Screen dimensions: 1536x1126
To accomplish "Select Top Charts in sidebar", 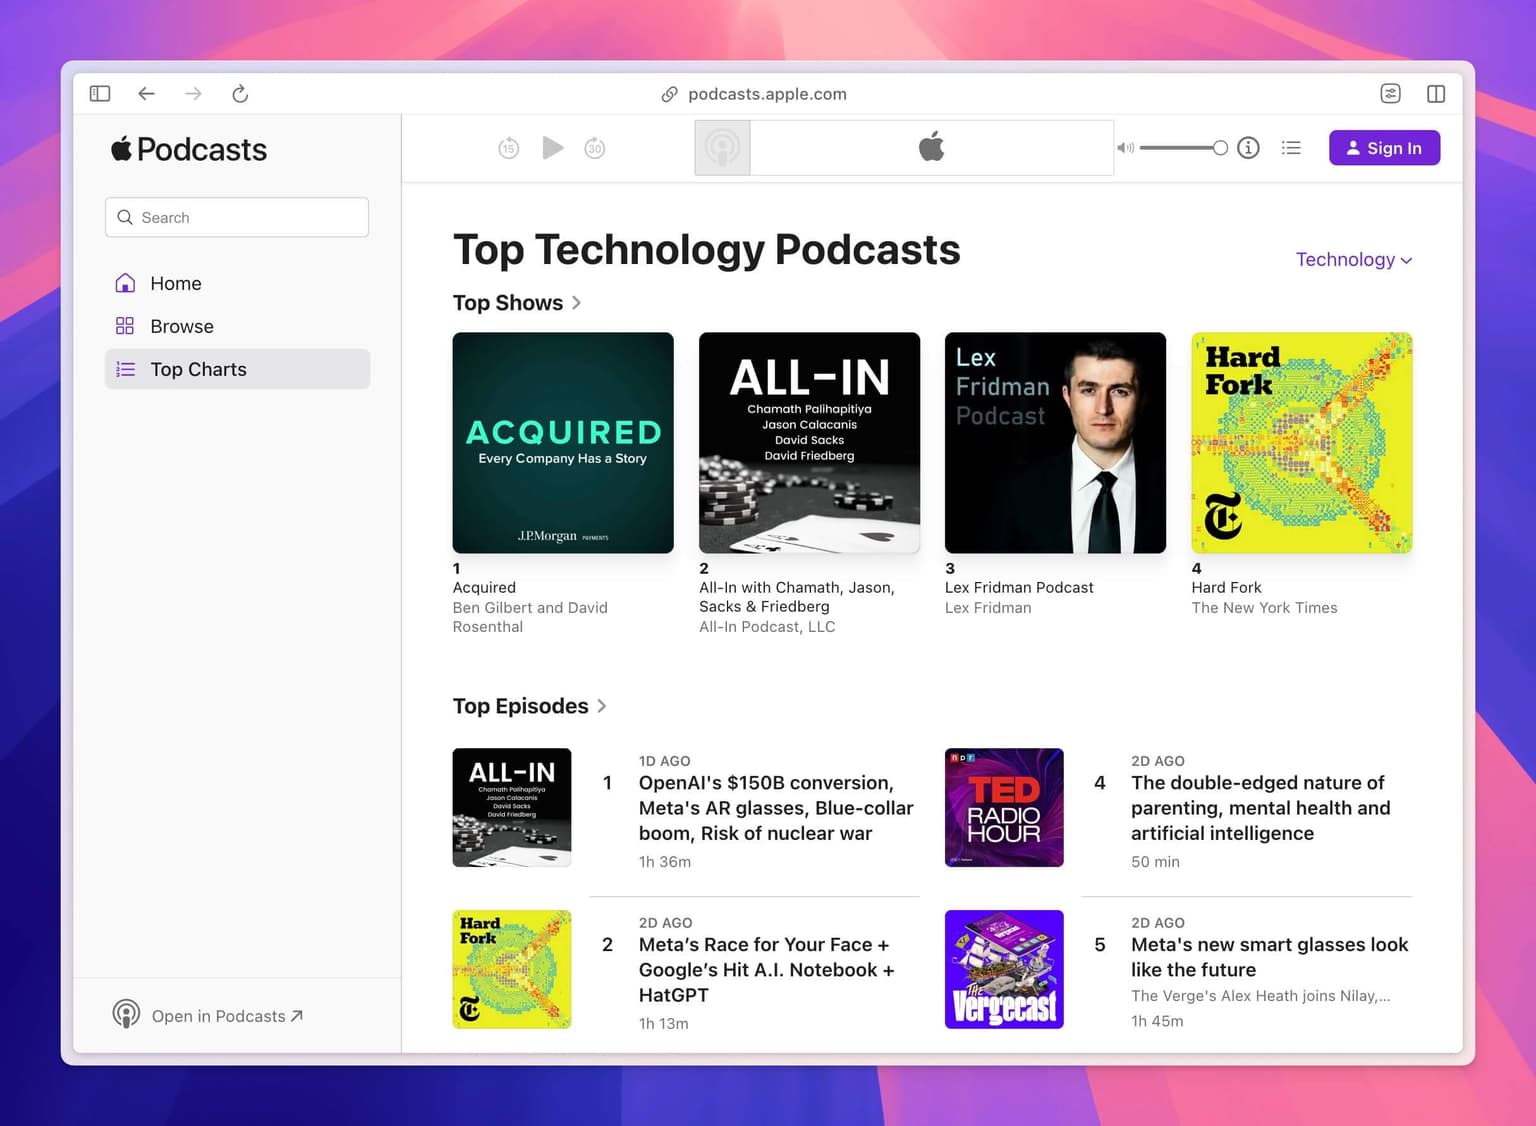I will (x=237, y=369).
